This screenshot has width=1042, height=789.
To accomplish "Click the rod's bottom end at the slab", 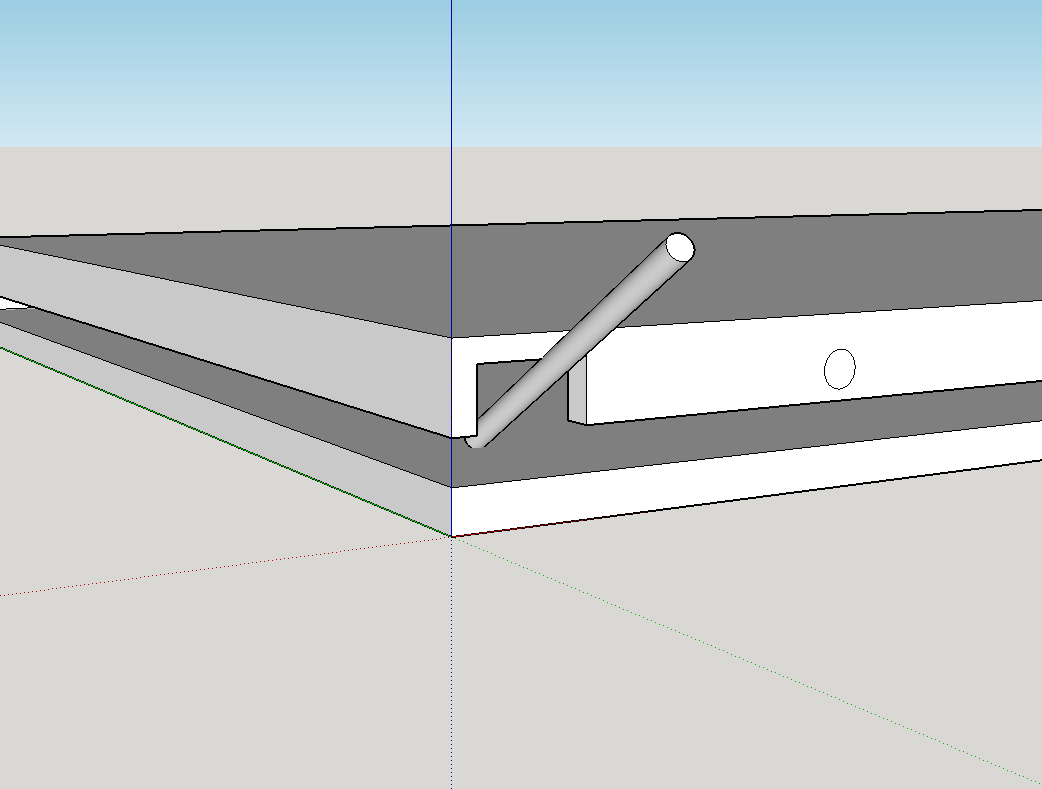I will point(475,438).
